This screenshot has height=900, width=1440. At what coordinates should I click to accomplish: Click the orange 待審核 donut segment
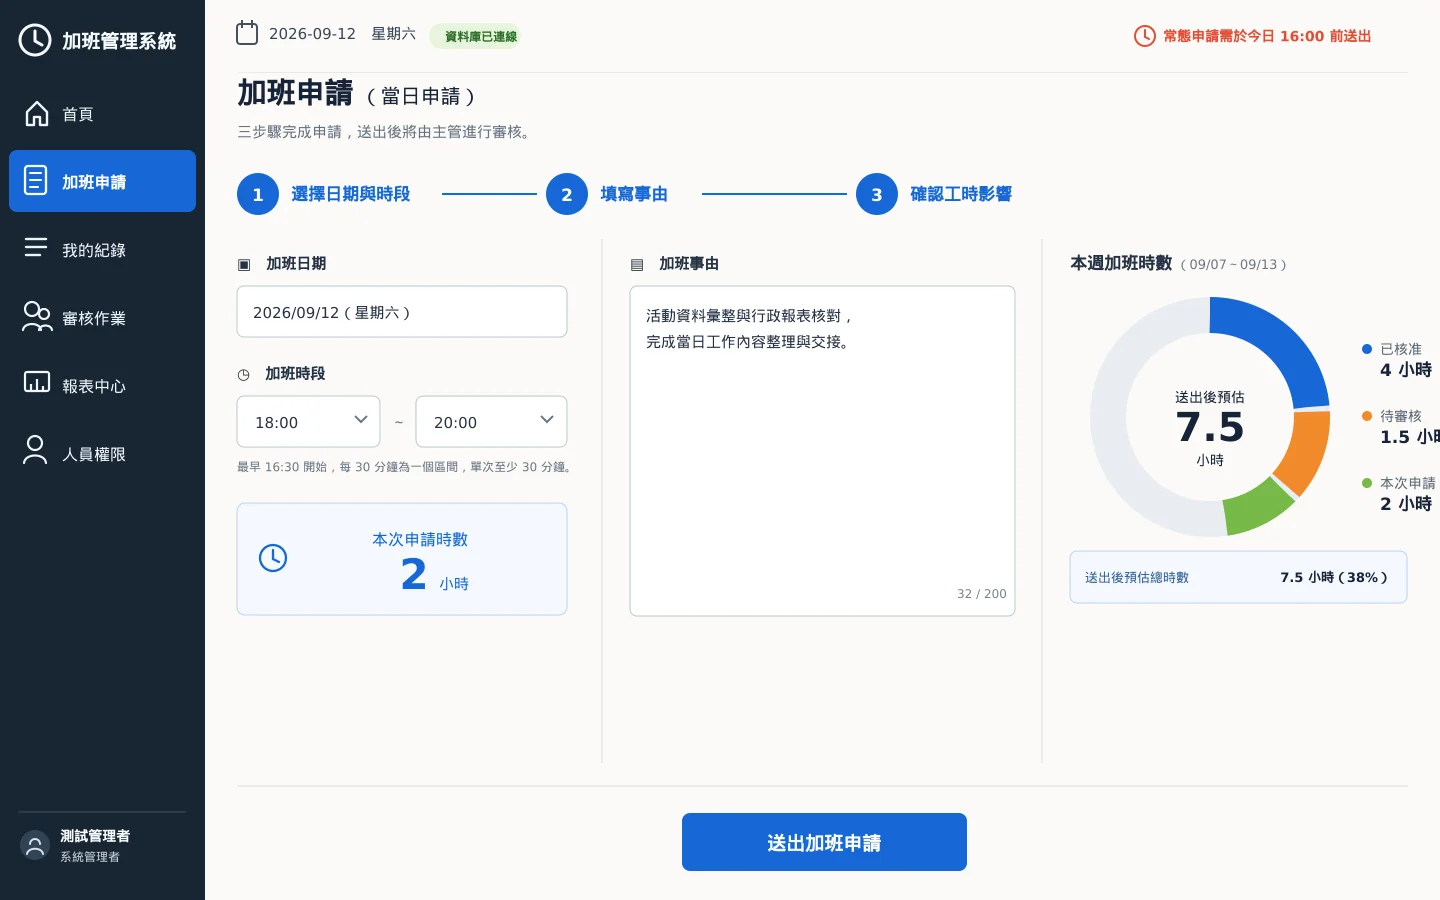[x=1303, y=451]
